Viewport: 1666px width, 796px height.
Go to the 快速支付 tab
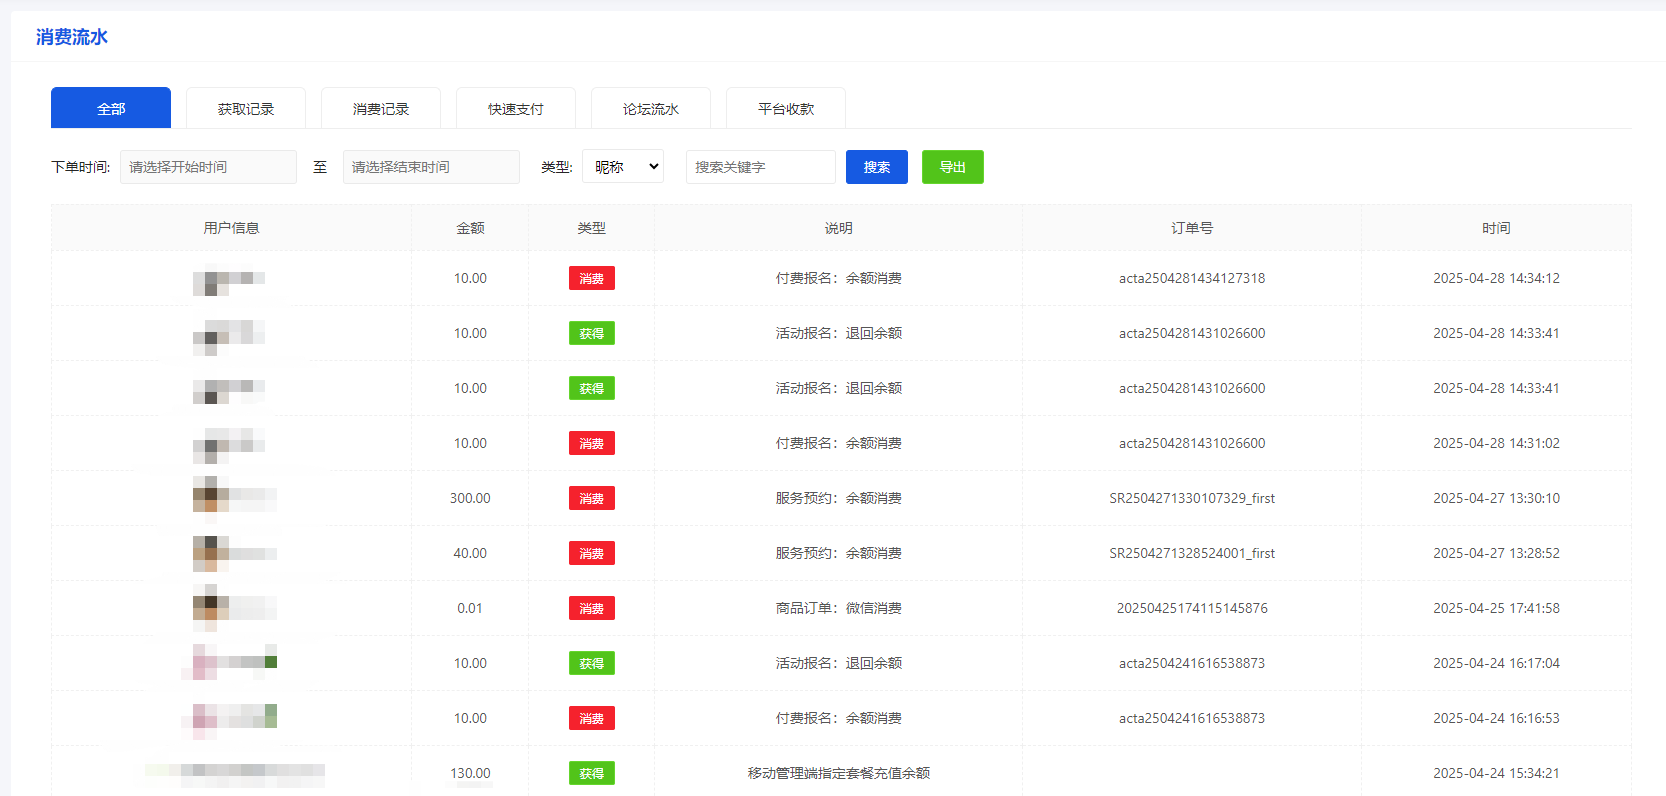tap(516, 108)
